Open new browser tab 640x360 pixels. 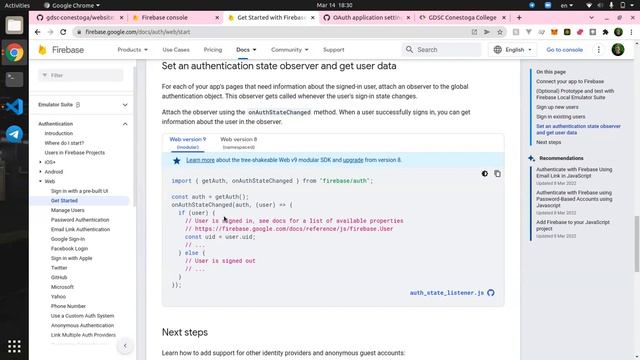coord(519,18)
